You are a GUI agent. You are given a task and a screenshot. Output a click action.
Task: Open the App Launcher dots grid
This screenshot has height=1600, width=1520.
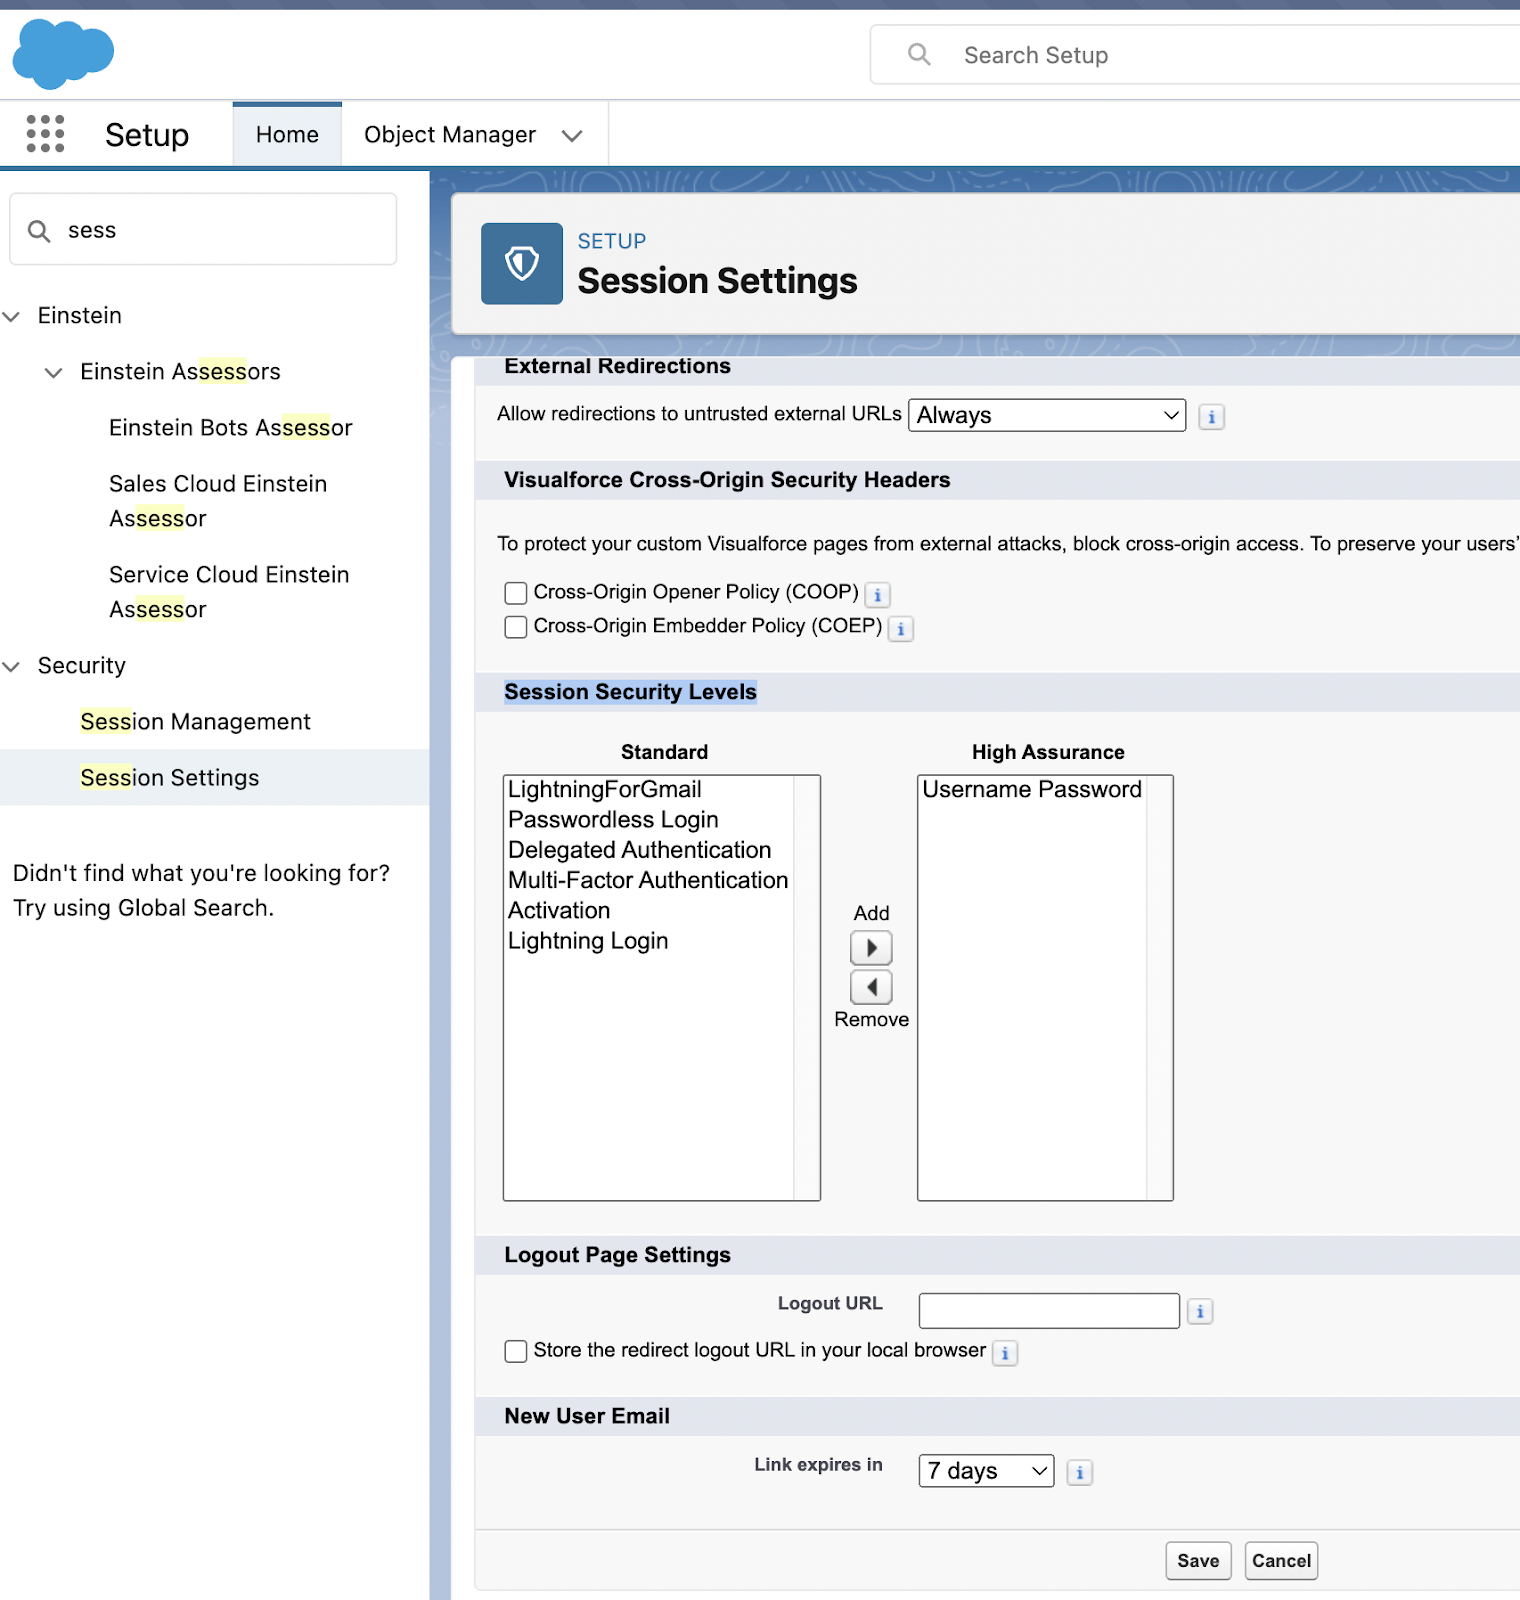(x=45, y=134)
